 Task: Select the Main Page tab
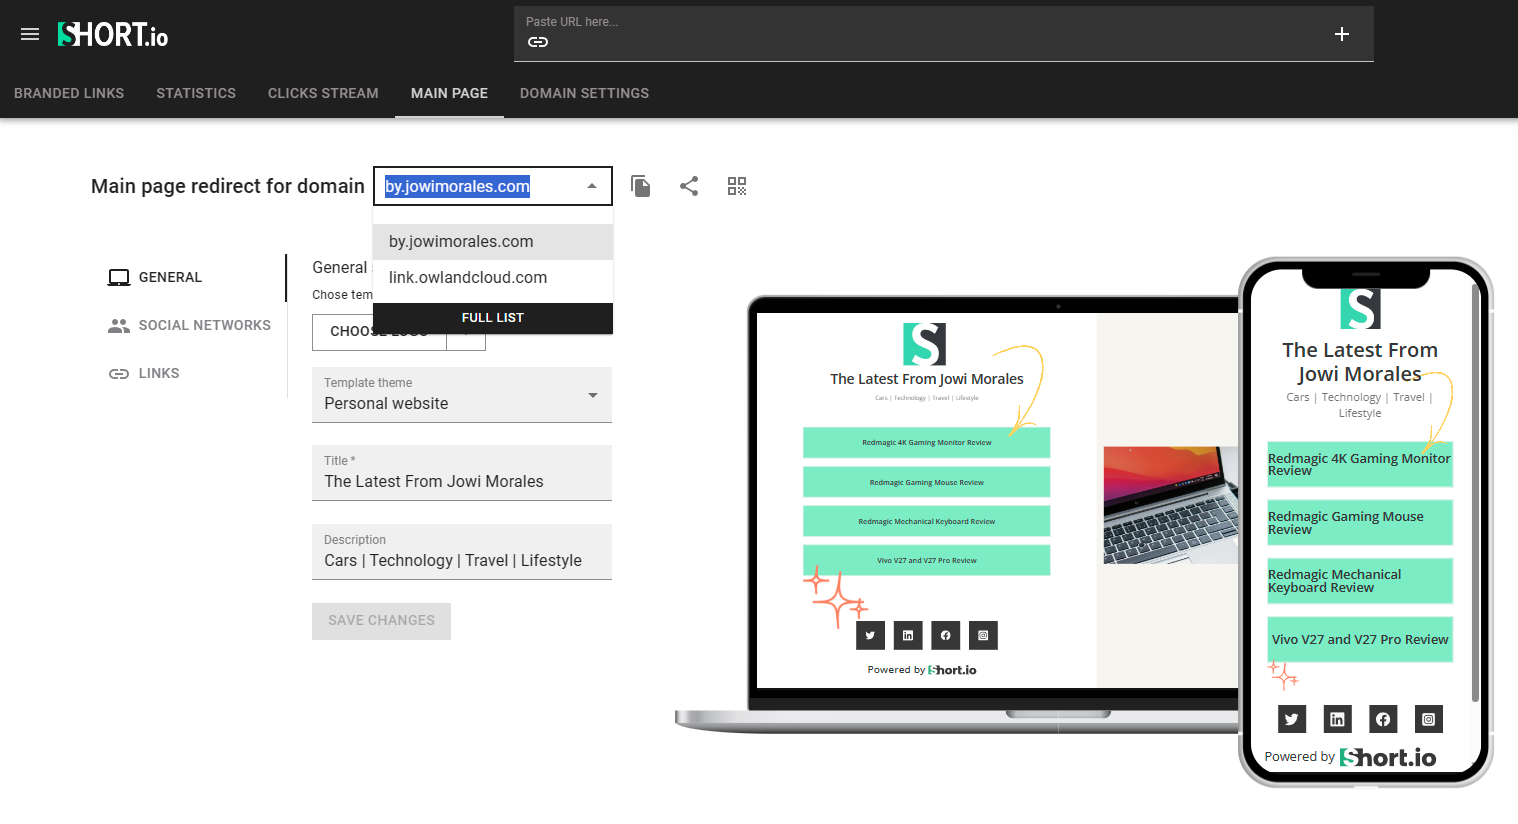point(449,93)
